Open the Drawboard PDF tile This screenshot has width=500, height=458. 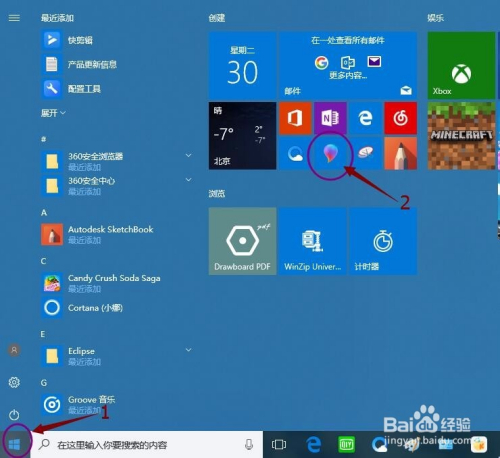pyautogui.click(x=242, y=241)
